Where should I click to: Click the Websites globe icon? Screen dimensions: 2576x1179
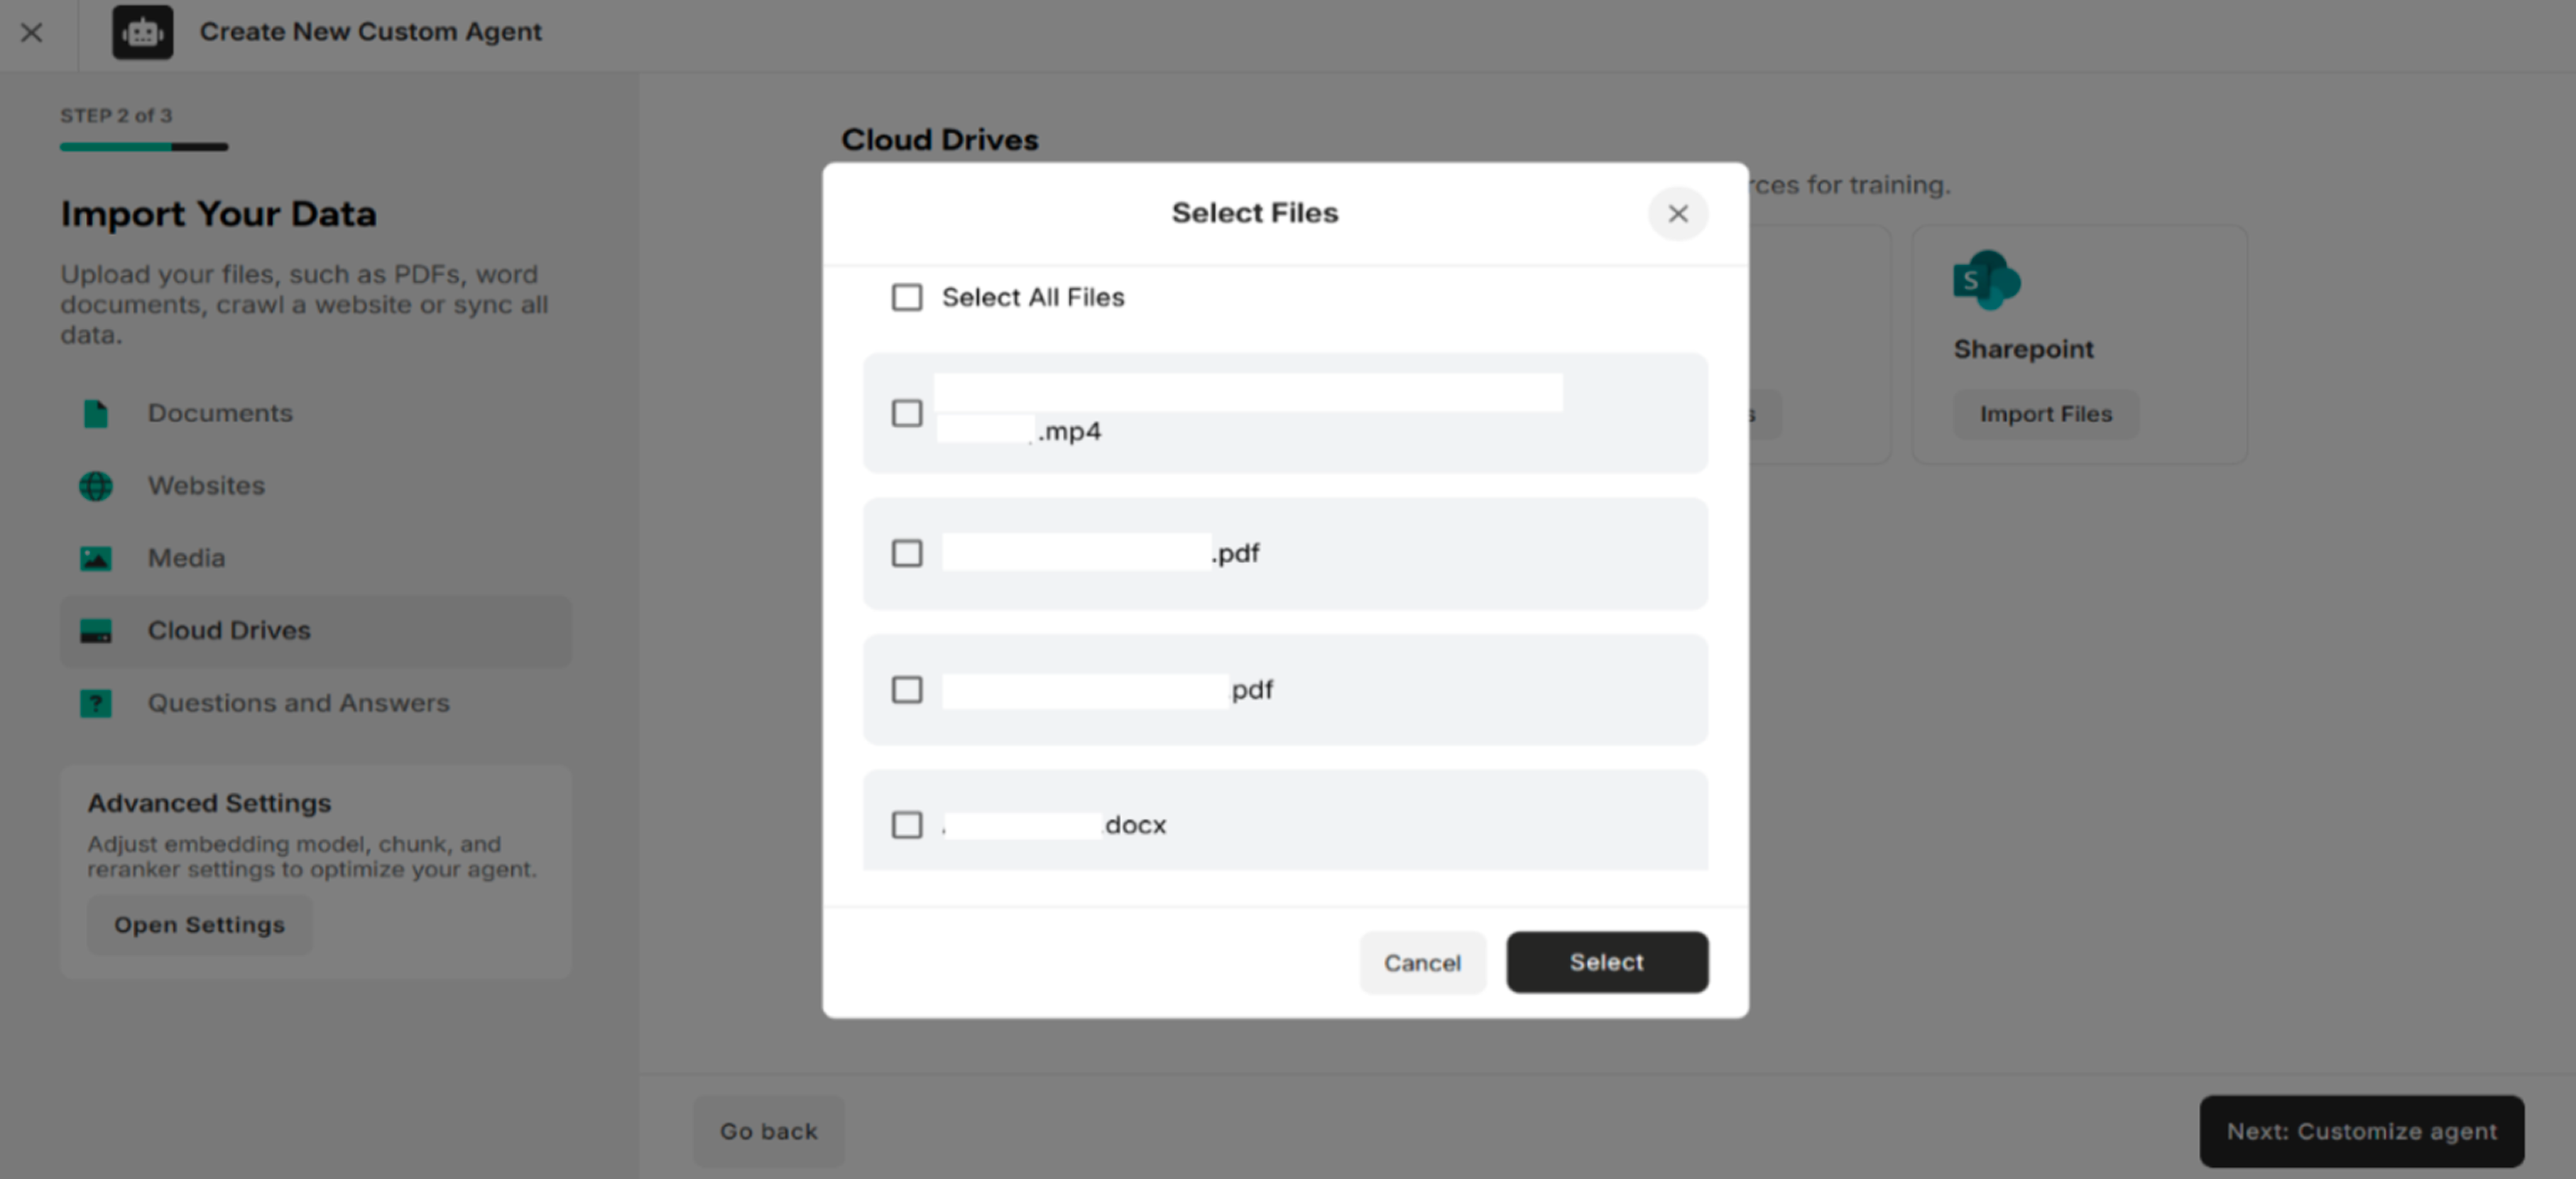pos(95,486)
